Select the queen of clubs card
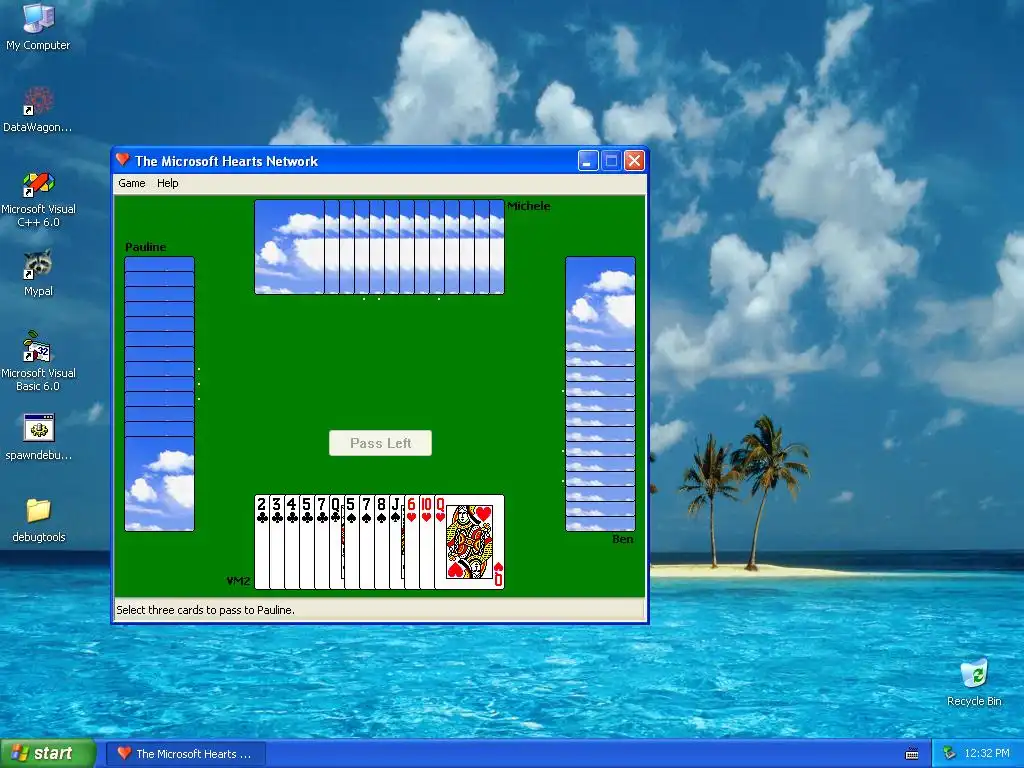This screenshot has width=1024, height=768. [337, 542]
